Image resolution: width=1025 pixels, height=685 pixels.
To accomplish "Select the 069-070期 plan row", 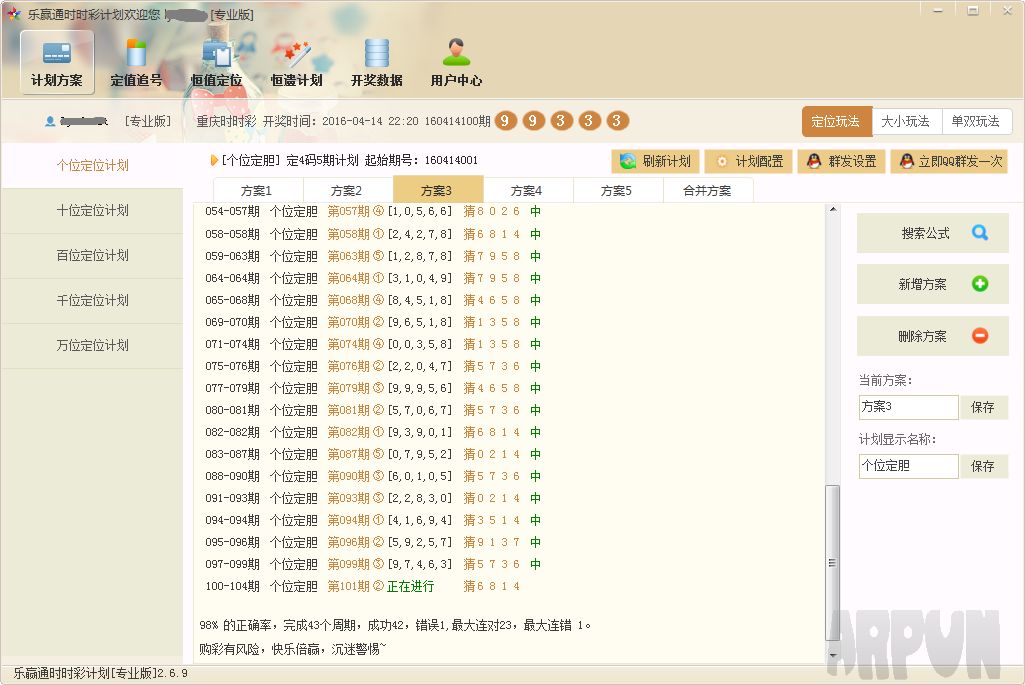I will pos(373,322).
